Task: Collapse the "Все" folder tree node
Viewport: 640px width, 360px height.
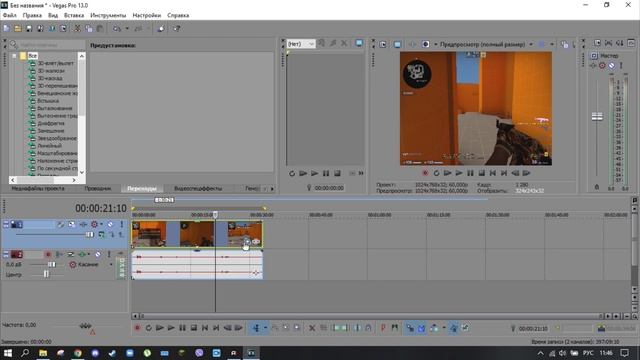Action: [x=14, y=56]
